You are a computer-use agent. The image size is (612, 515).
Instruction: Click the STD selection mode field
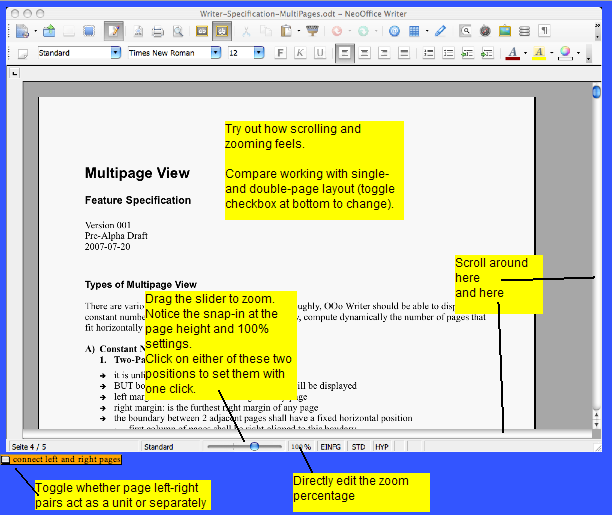click(x=358, y=446)
